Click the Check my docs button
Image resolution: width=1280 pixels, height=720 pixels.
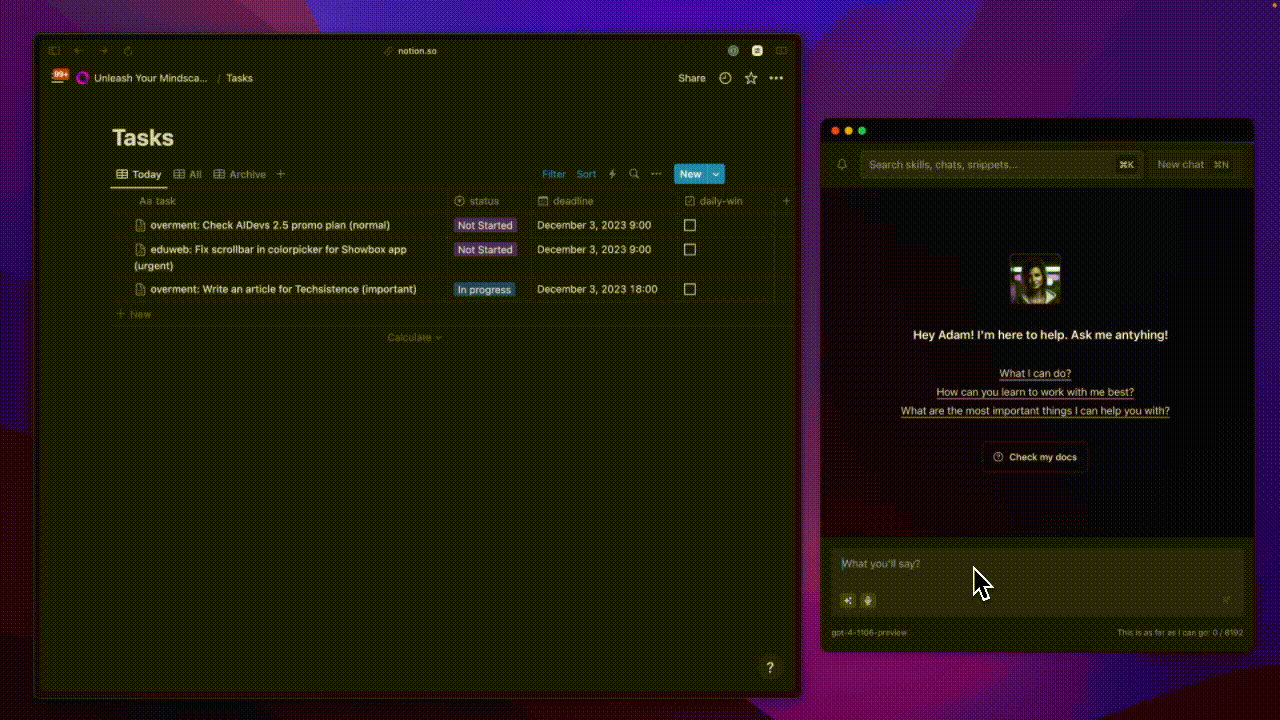(1035, 457)
